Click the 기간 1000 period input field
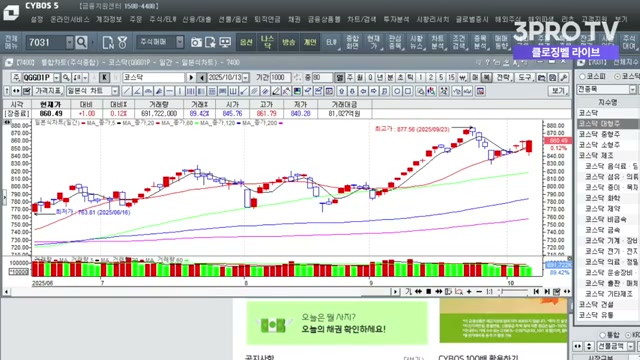This screenshot has width=640, height=360. [x=280, y=78]
